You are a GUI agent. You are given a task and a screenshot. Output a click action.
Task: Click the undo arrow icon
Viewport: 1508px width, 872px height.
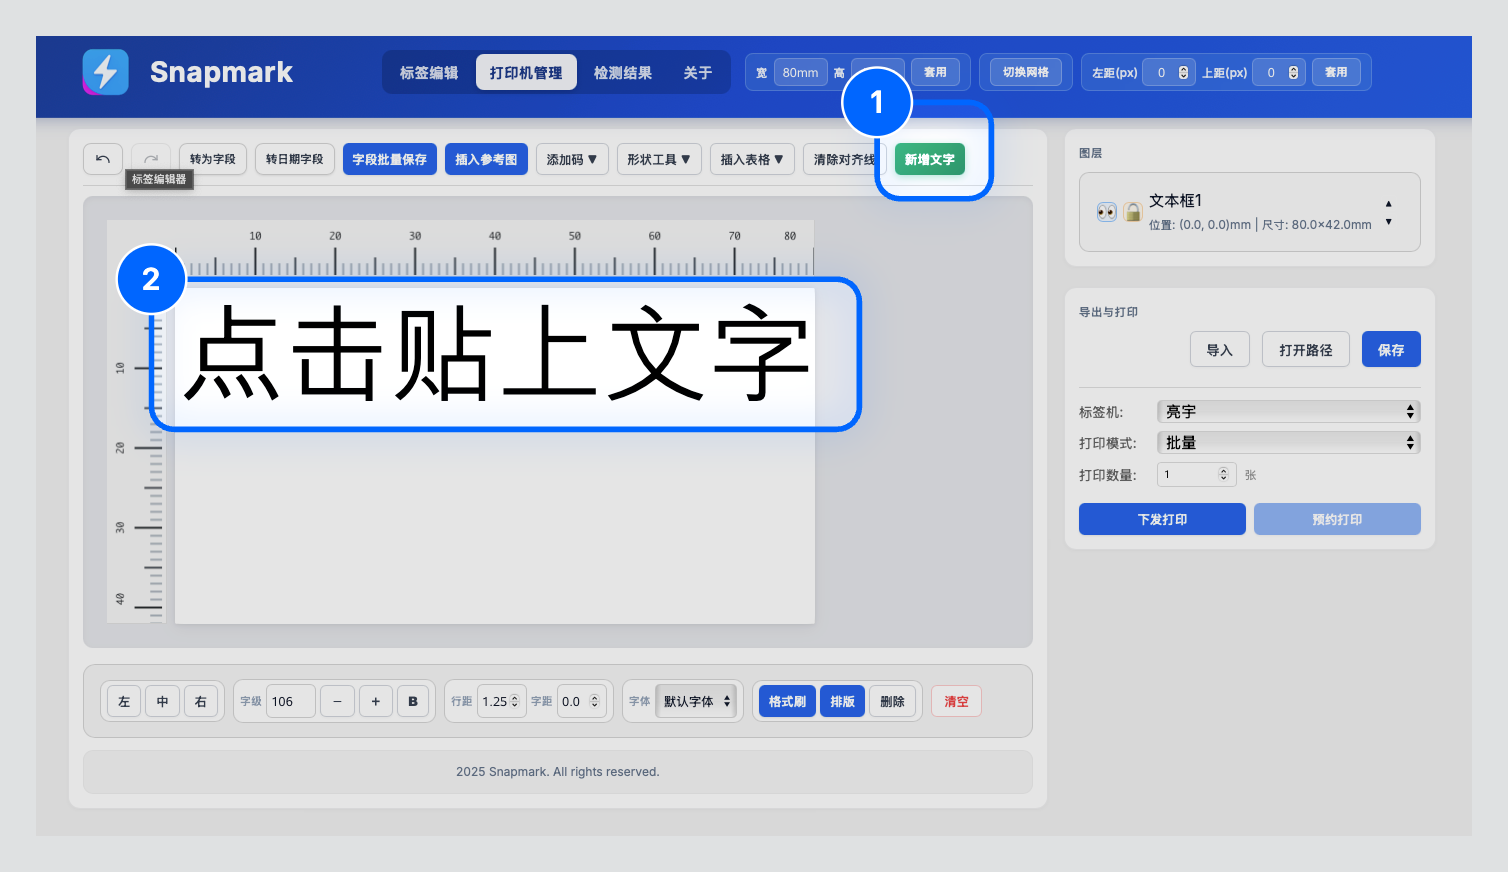102,159
